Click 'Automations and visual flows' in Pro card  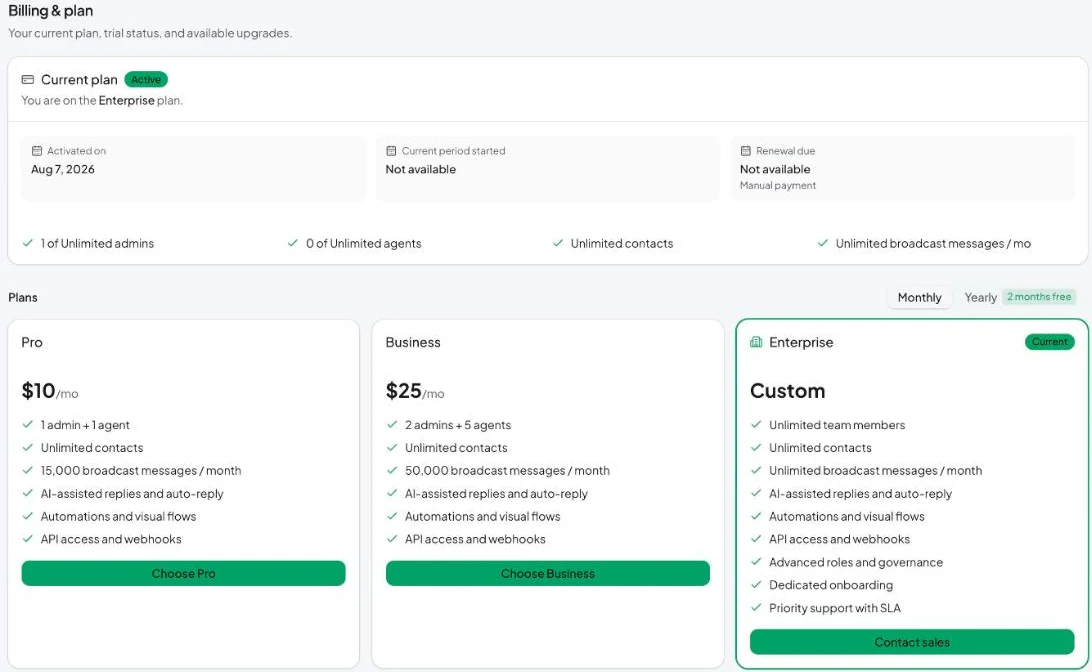point(118,516)
